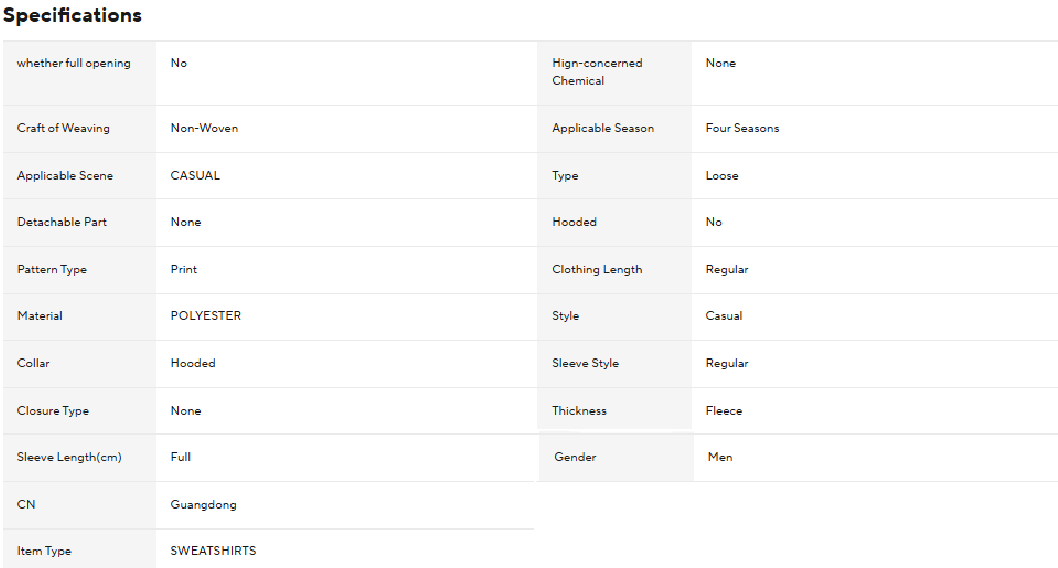Click the Fleece thickness value

(x=724, y=411)
